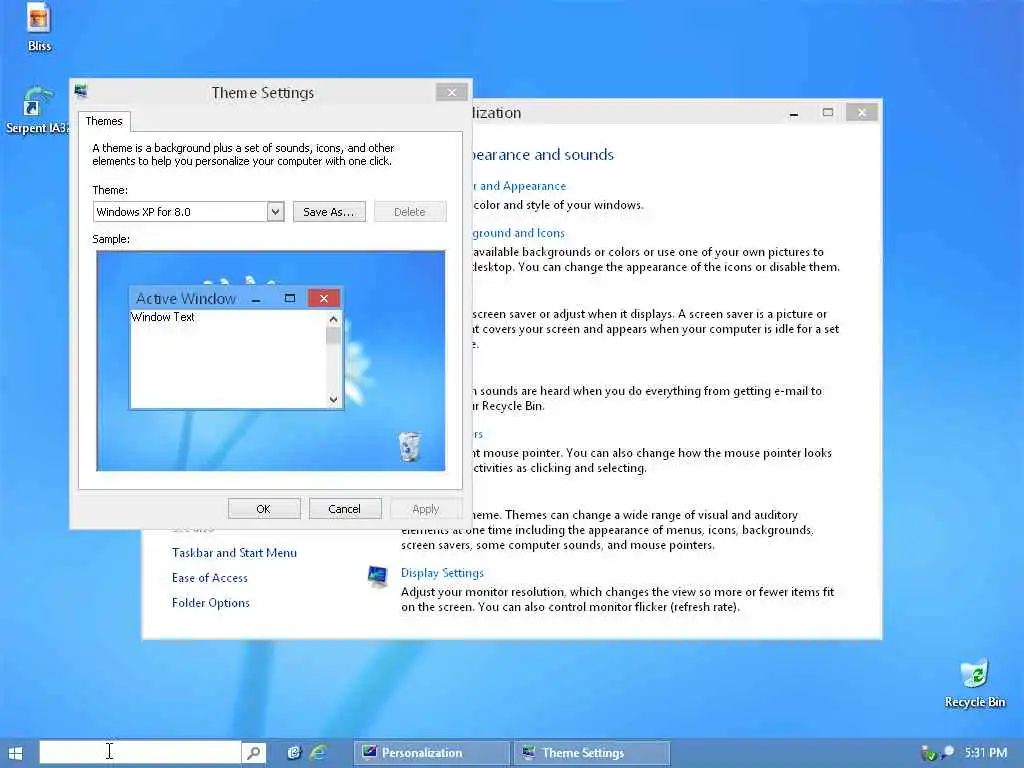Focus the taskbar search box
The image size is (1024, 768).
140,752
